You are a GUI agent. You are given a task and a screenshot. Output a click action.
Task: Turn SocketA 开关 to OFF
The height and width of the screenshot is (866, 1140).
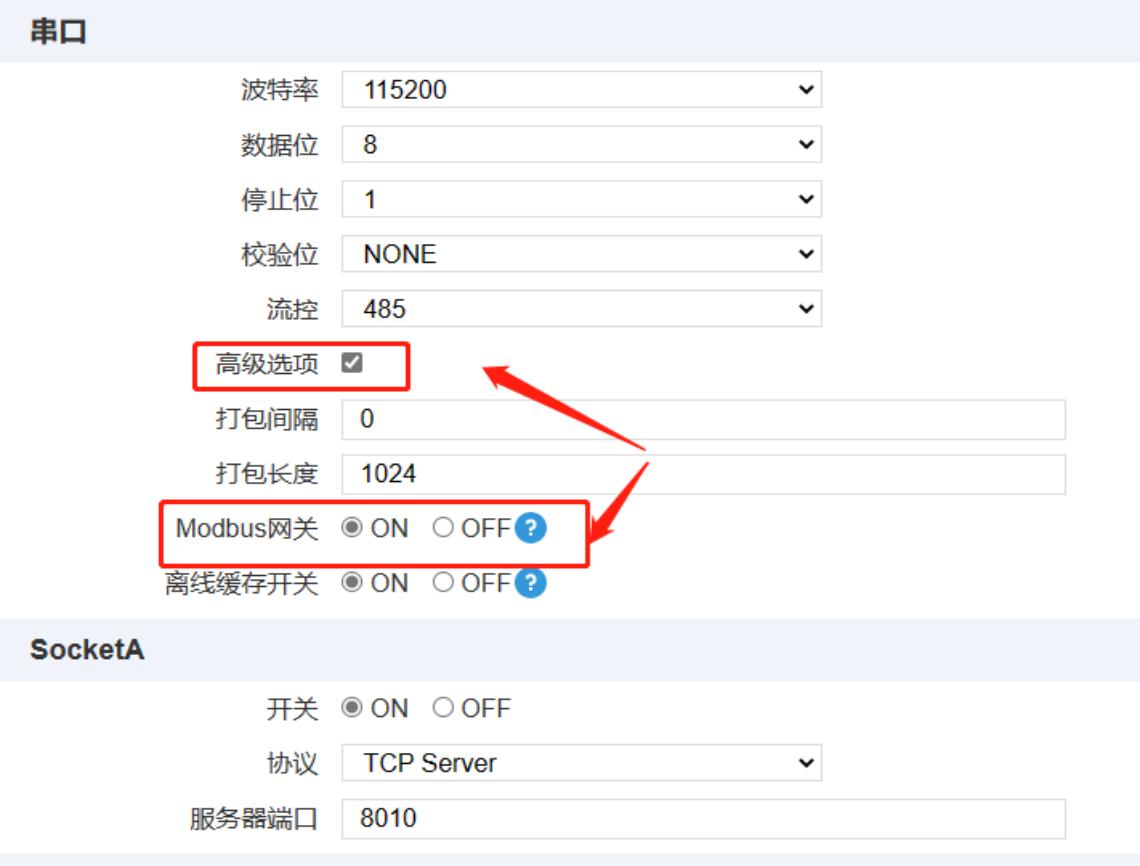pyautogui.click(x=443, y=709)
